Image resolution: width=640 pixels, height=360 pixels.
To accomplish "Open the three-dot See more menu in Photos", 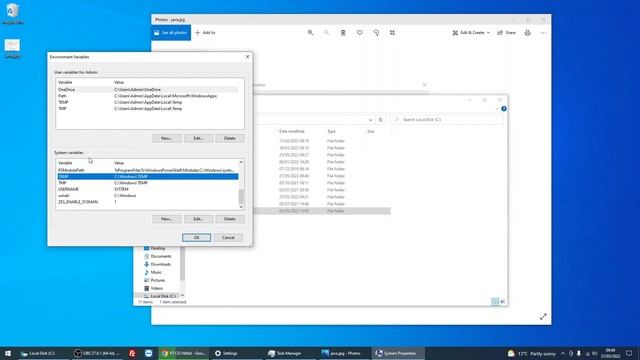I will coord(544,33).
